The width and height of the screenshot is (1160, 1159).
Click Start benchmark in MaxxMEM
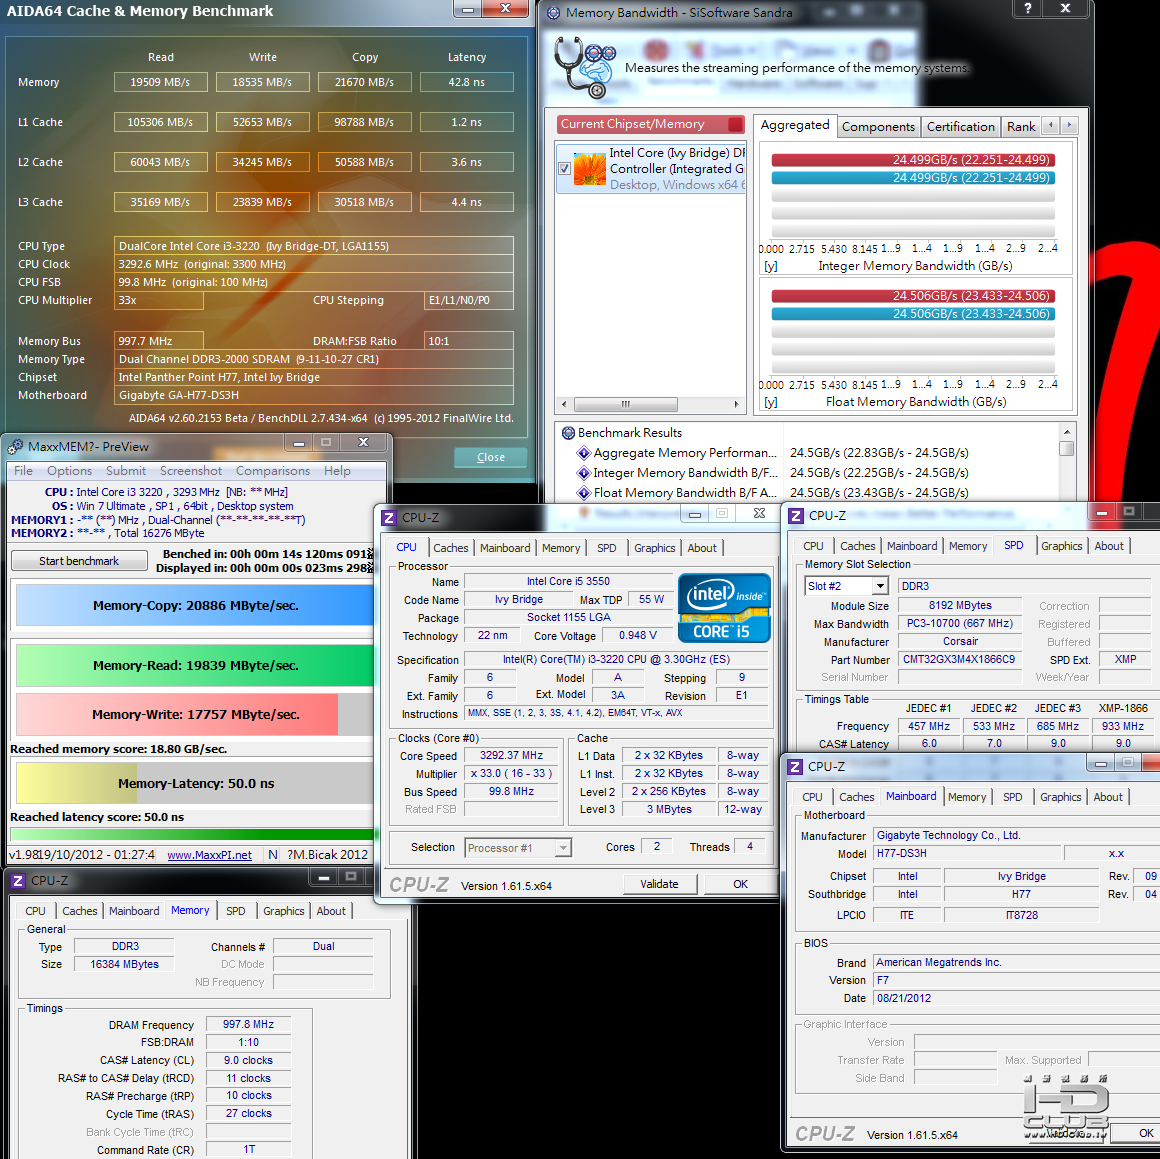tap(79, 561)
